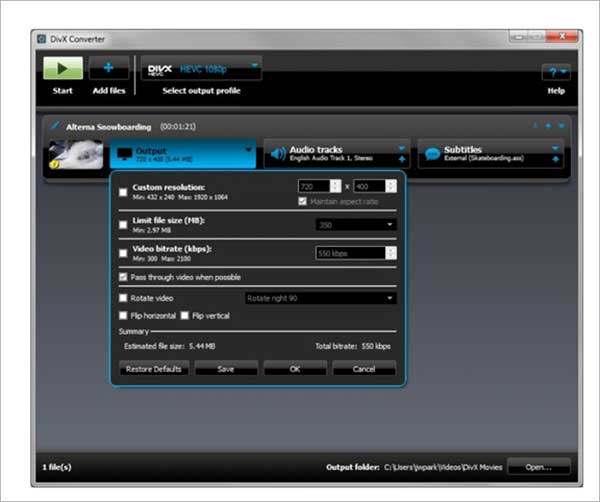
Task: Click the output folder path C:\Users\jwpark\Videos\DivX Movies
Action: coord(443,467)
